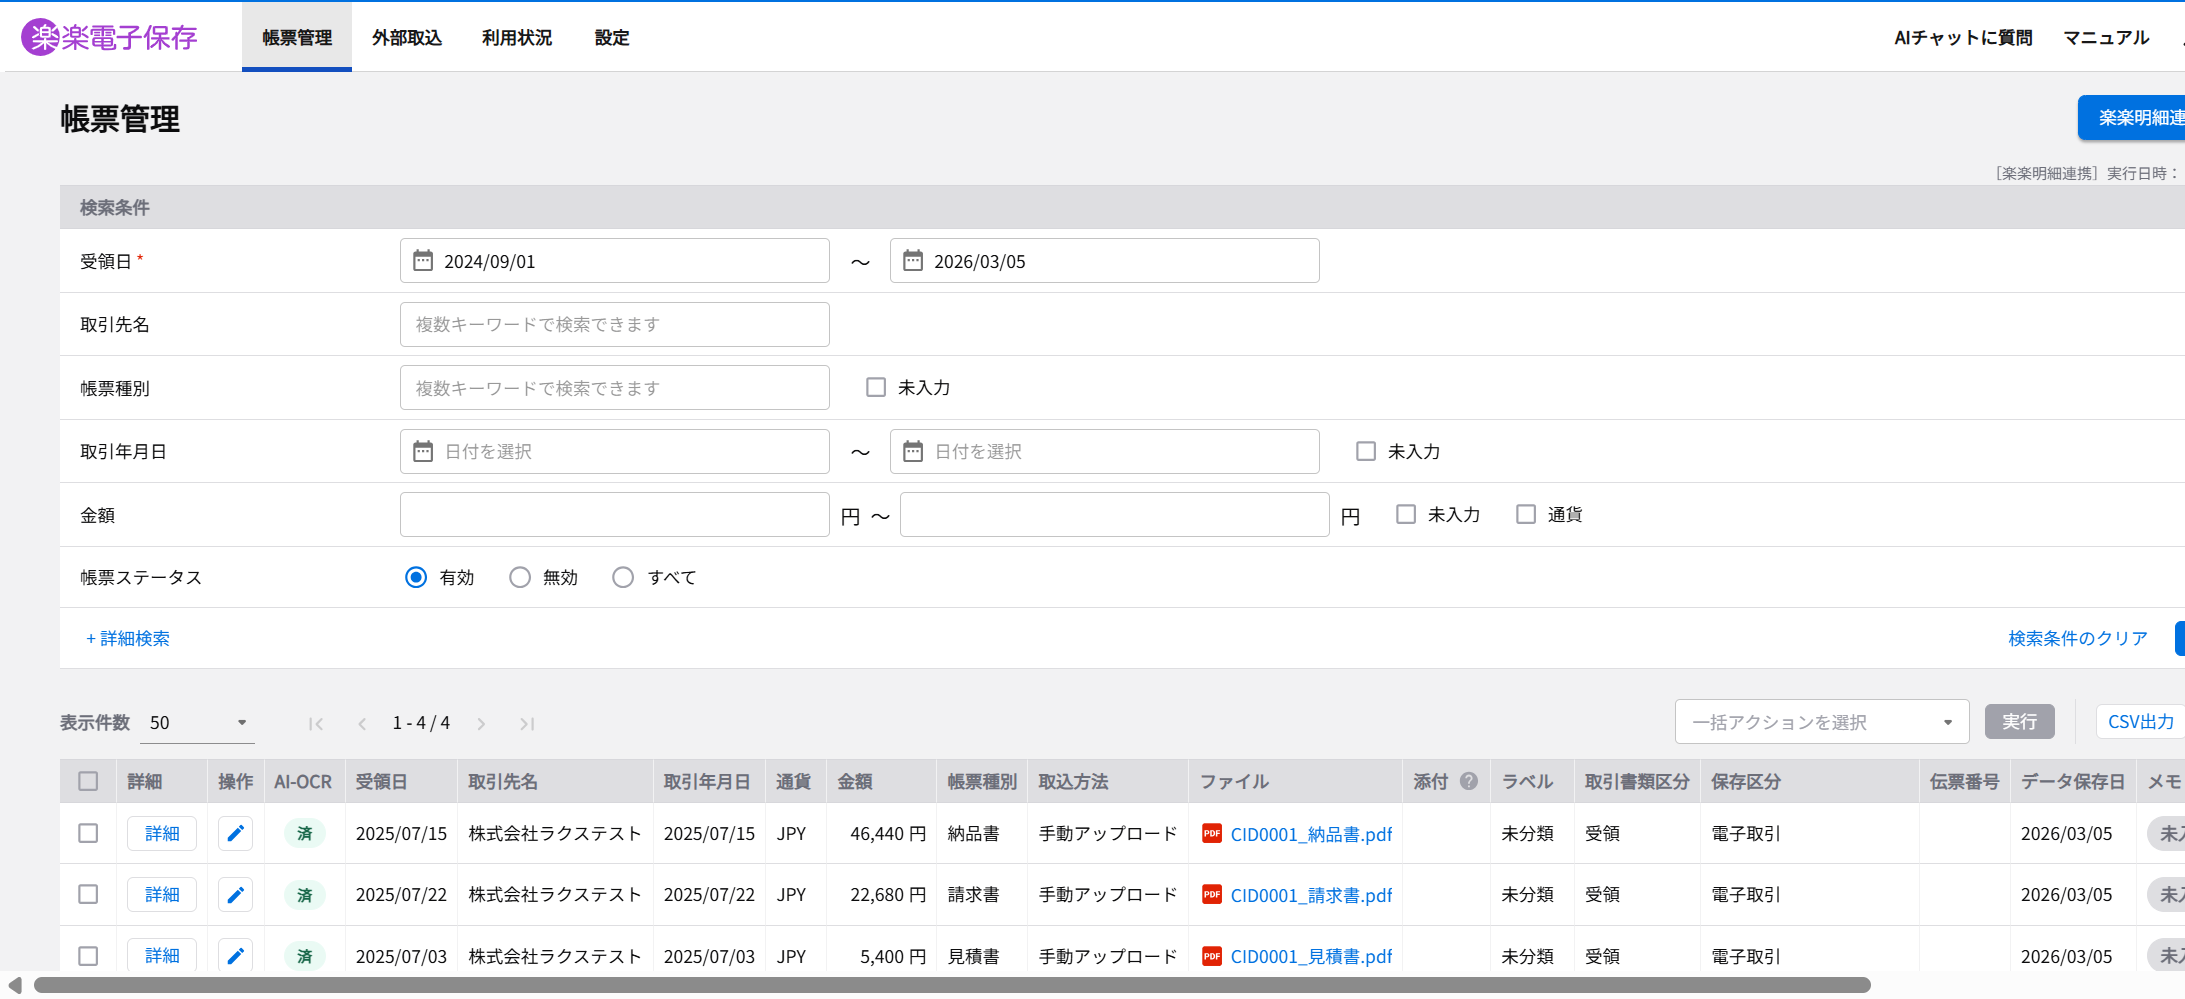Viewport: 2185px width, 999px height.
Task: Click the 取引先名 keyword search field
Action: (x=614, y=325)
